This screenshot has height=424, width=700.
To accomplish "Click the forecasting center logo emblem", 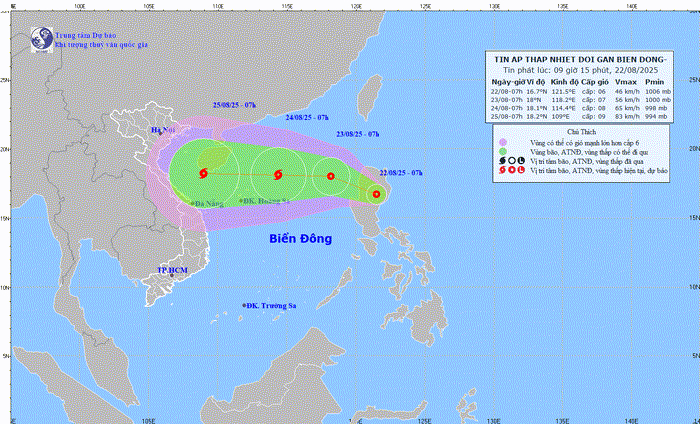I will (x=42, y=39).
